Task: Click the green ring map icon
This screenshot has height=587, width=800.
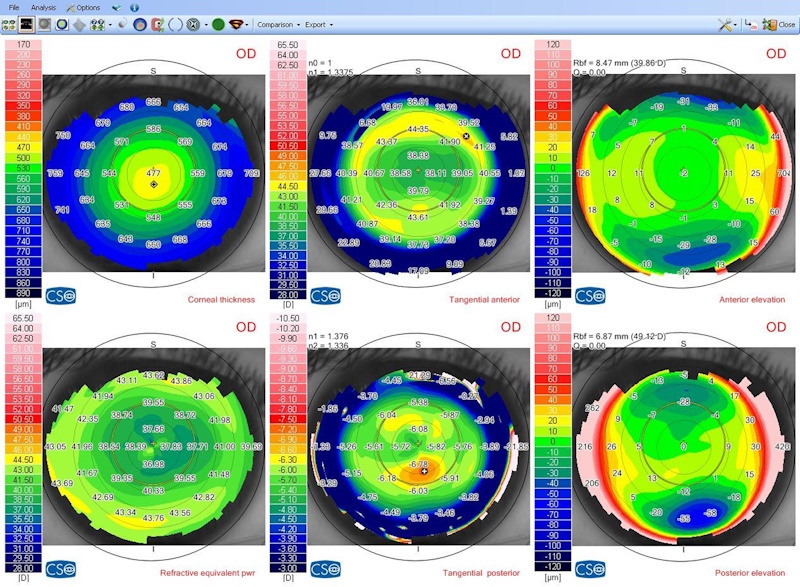Action: [62, 24]
